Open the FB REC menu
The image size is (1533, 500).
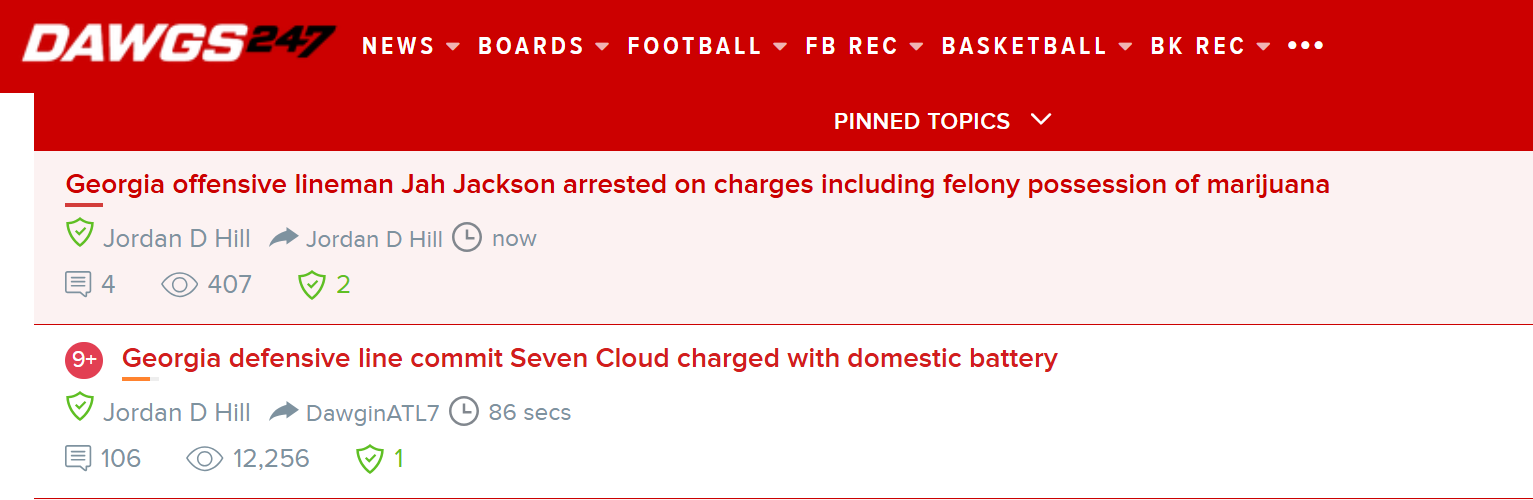click(x=865, y=46)
